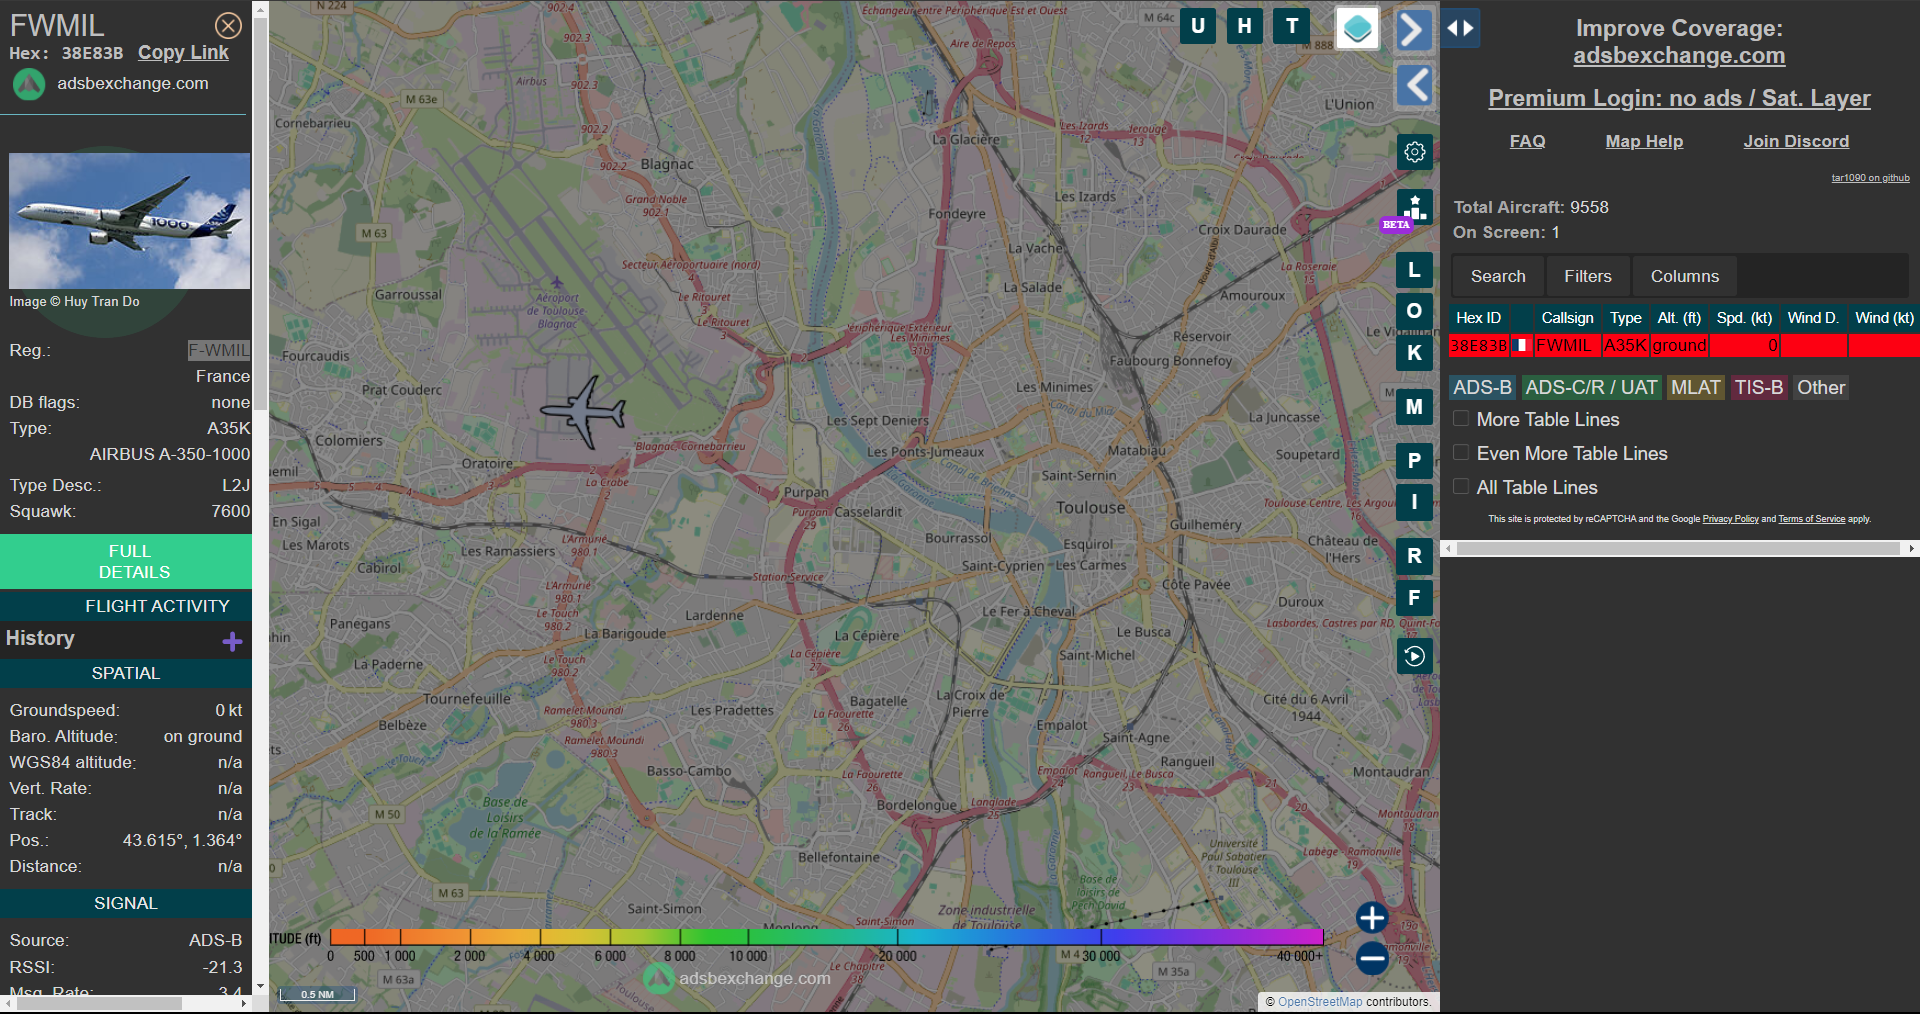Click the adsbexchange logo in info panel
This screenshot has width=1920, height=1014.
(x=29, y=84)
